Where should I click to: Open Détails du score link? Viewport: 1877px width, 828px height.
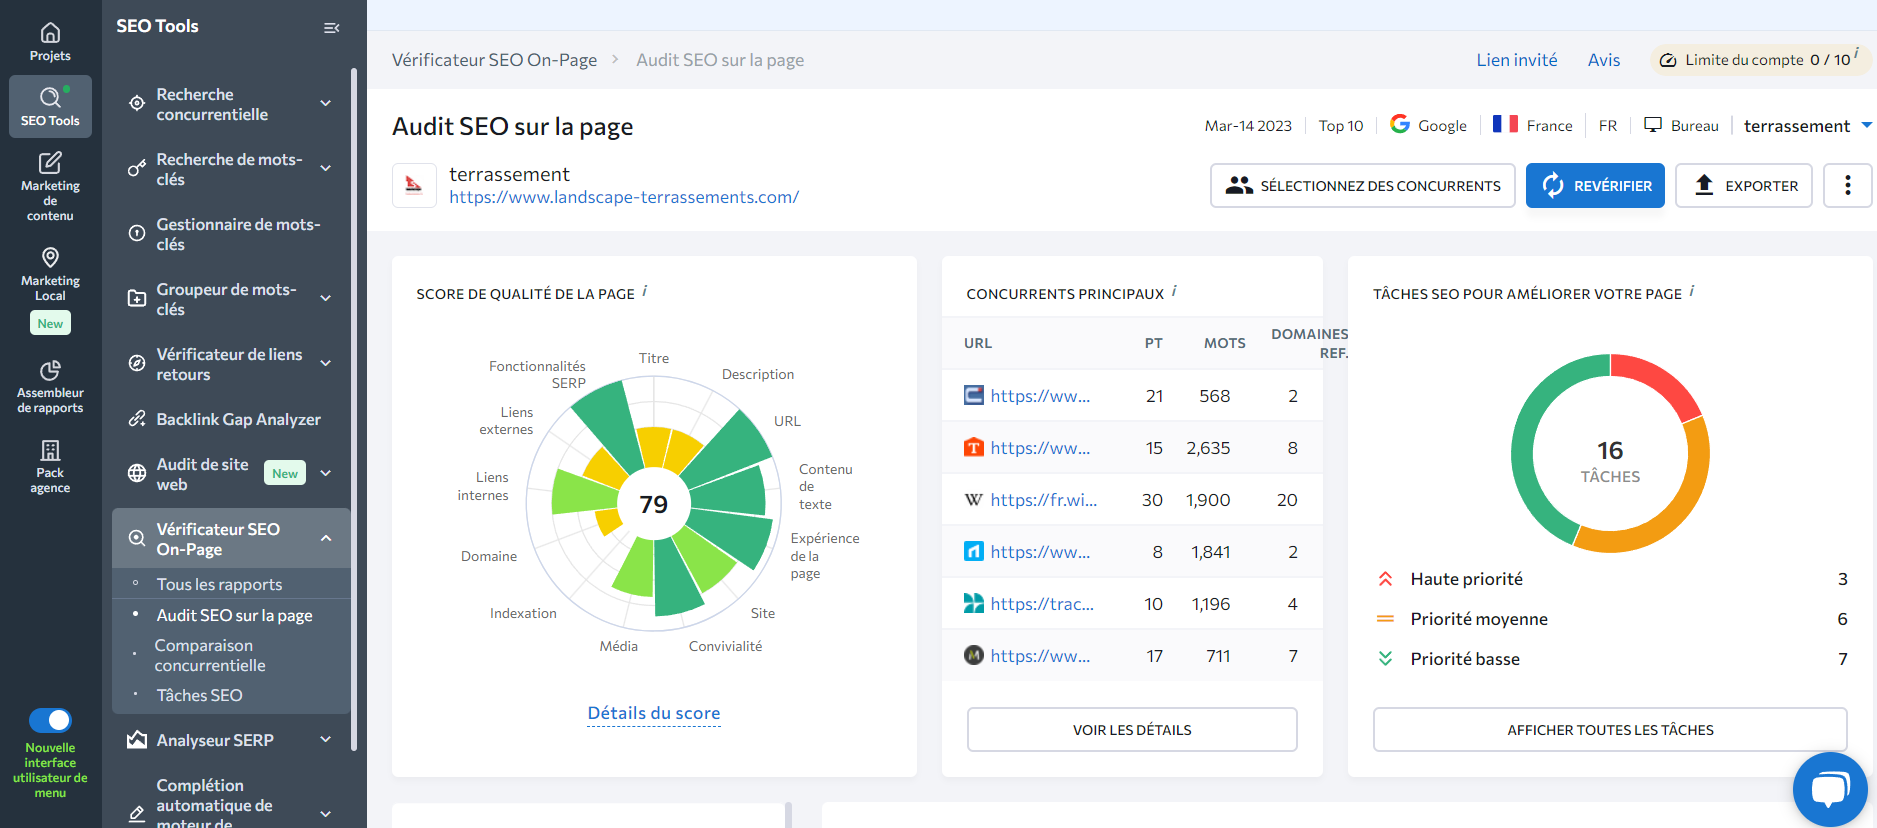click(x=654, y=713)
